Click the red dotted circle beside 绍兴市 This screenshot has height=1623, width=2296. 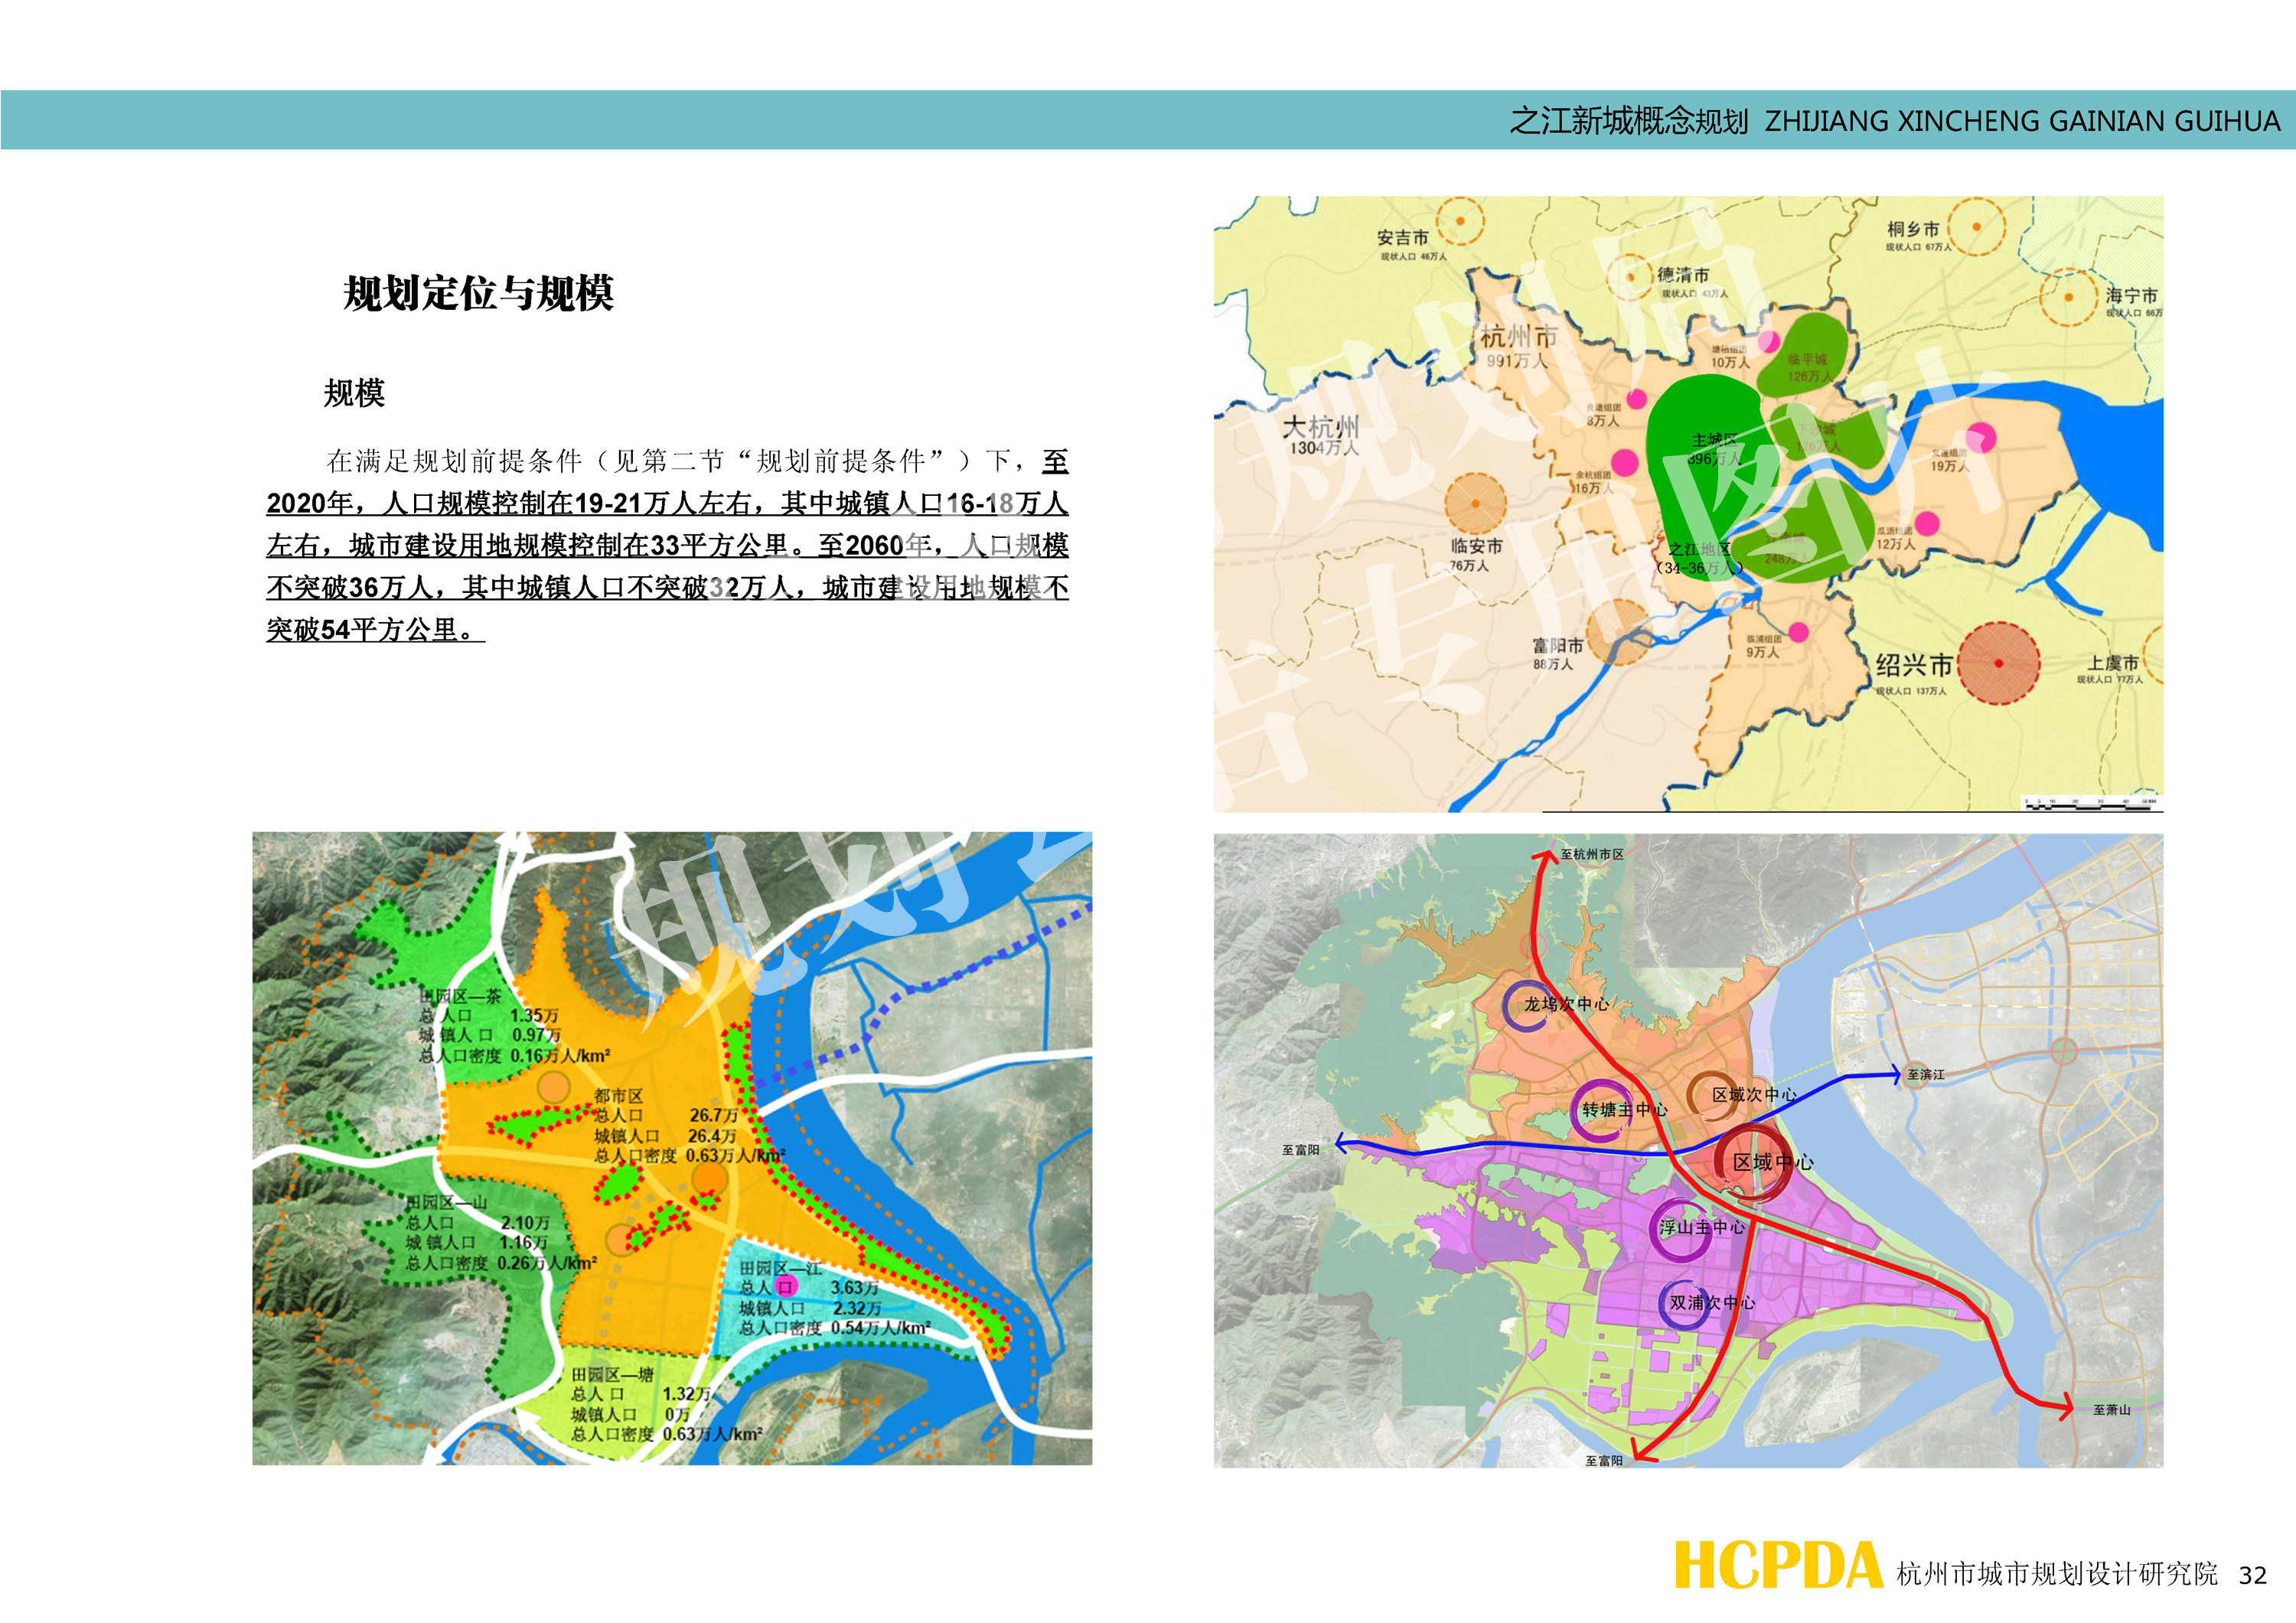click(1999, 663)
